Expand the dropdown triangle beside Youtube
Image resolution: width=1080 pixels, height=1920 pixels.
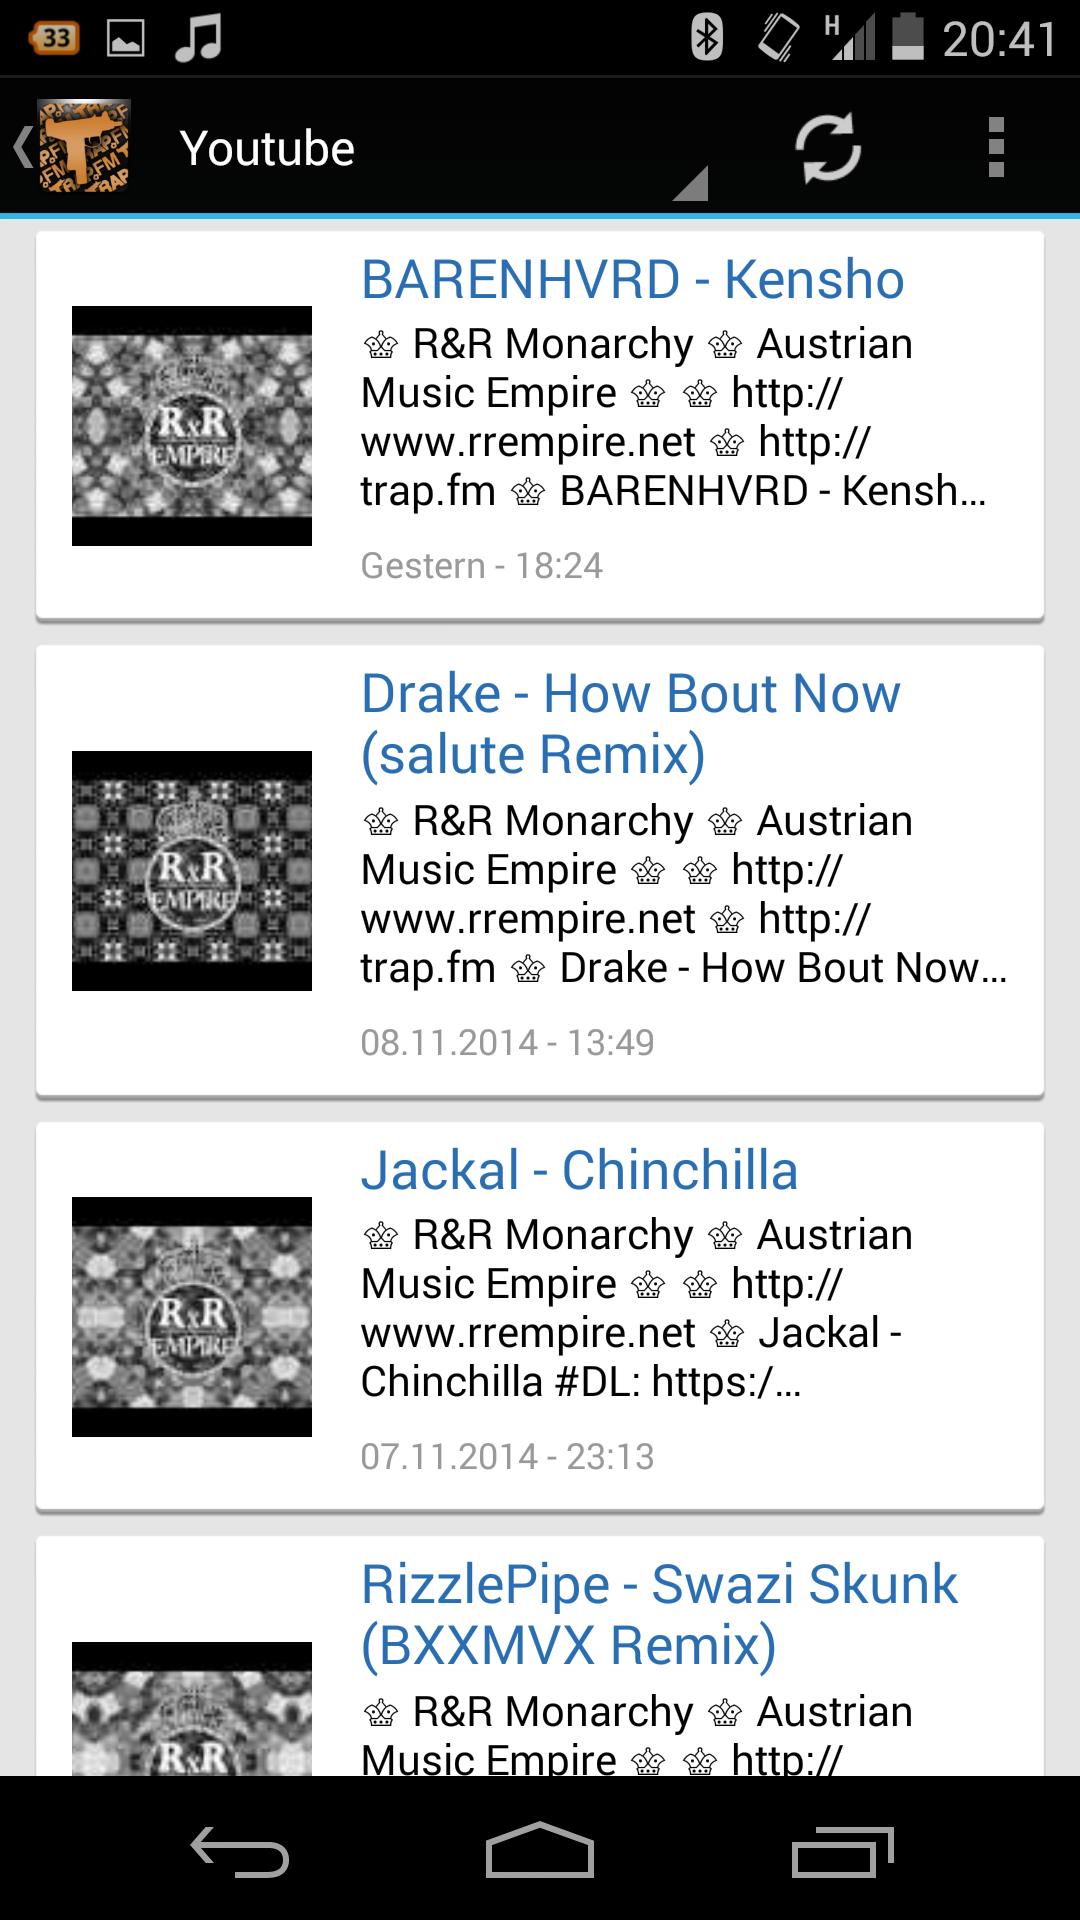pos(691,184)
